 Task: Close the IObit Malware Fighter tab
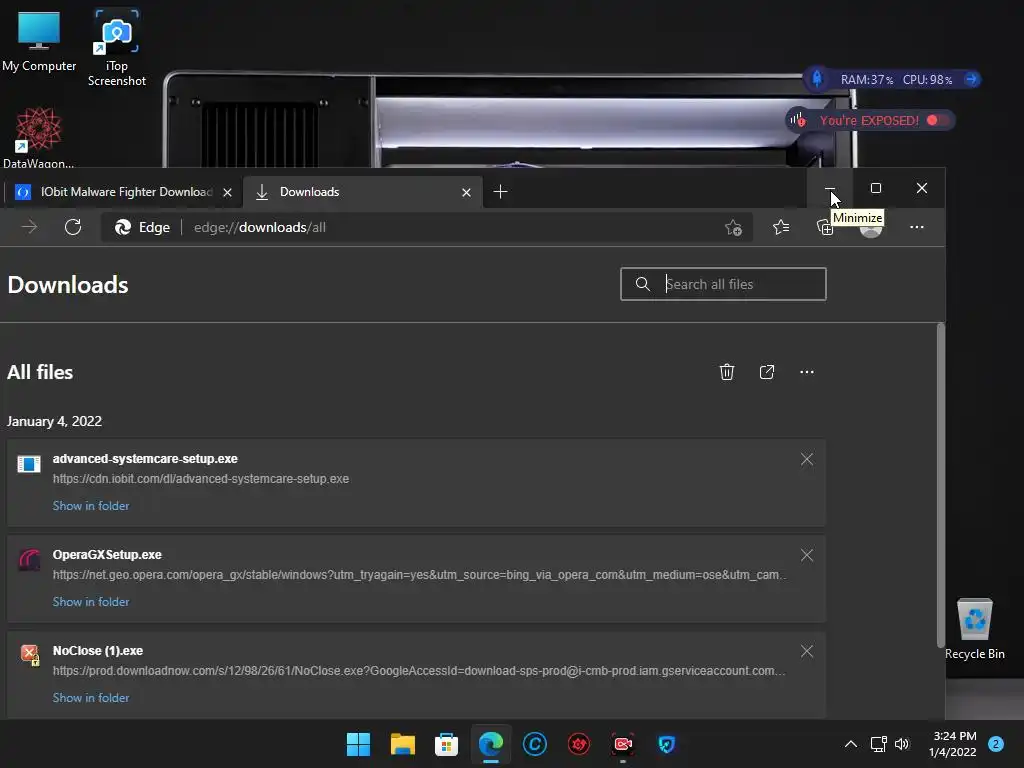[x=227, y=192]
